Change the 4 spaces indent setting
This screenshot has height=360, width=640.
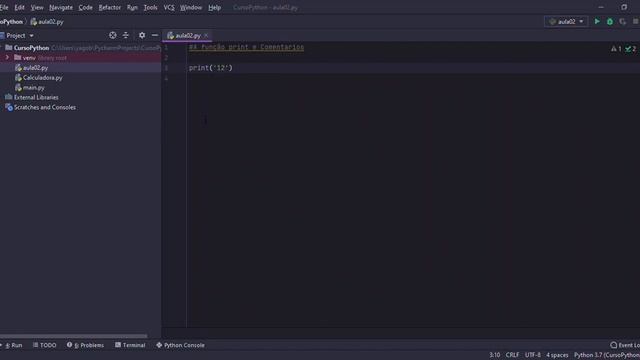point(557,355)
